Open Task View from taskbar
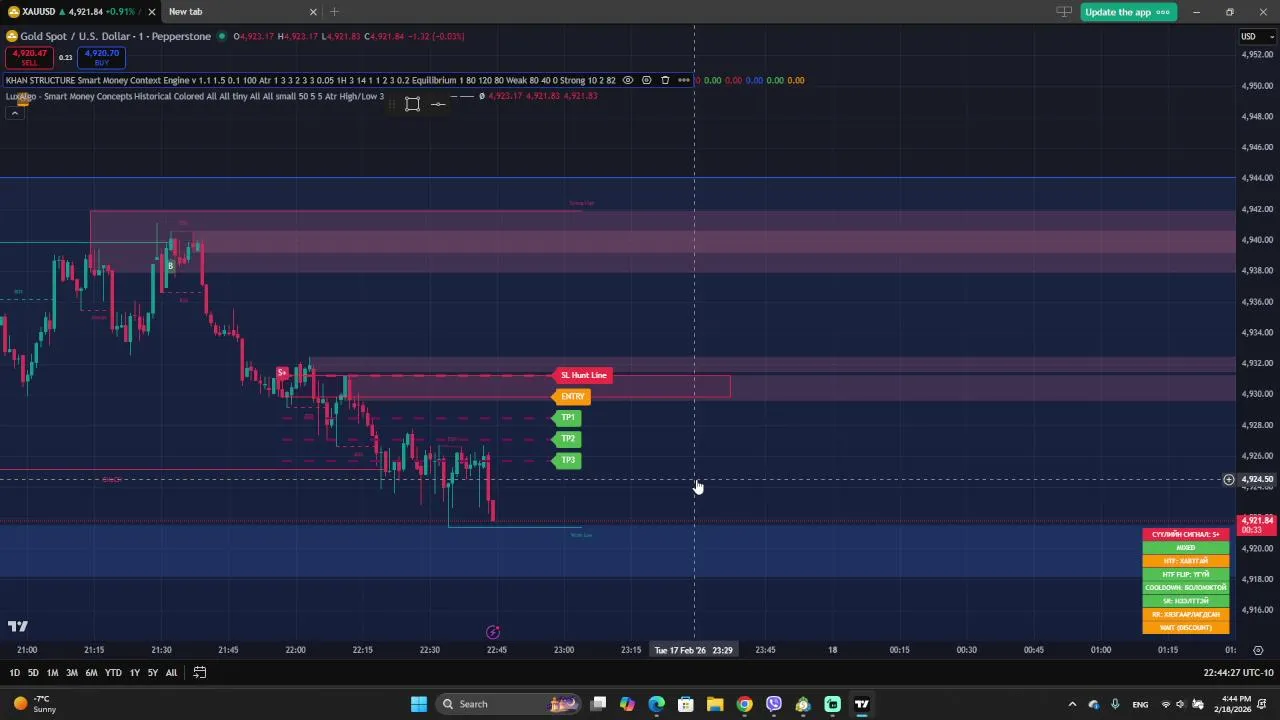The height and width of the screenshot is (720, 1280). coord(598,704)
